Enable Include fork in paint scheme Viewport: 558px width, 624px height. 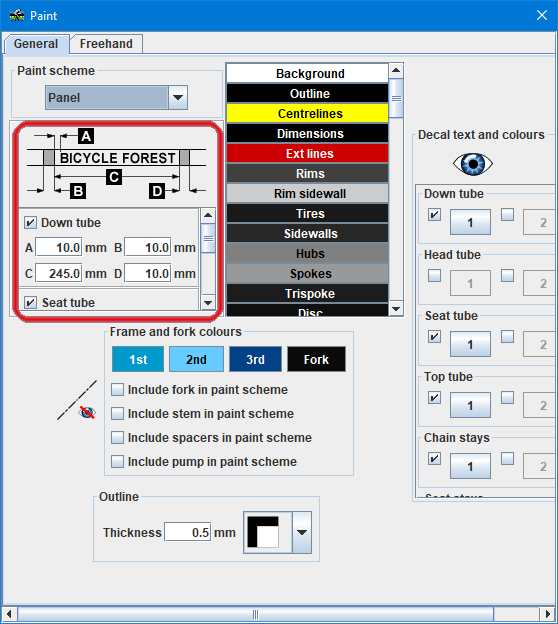117,390
